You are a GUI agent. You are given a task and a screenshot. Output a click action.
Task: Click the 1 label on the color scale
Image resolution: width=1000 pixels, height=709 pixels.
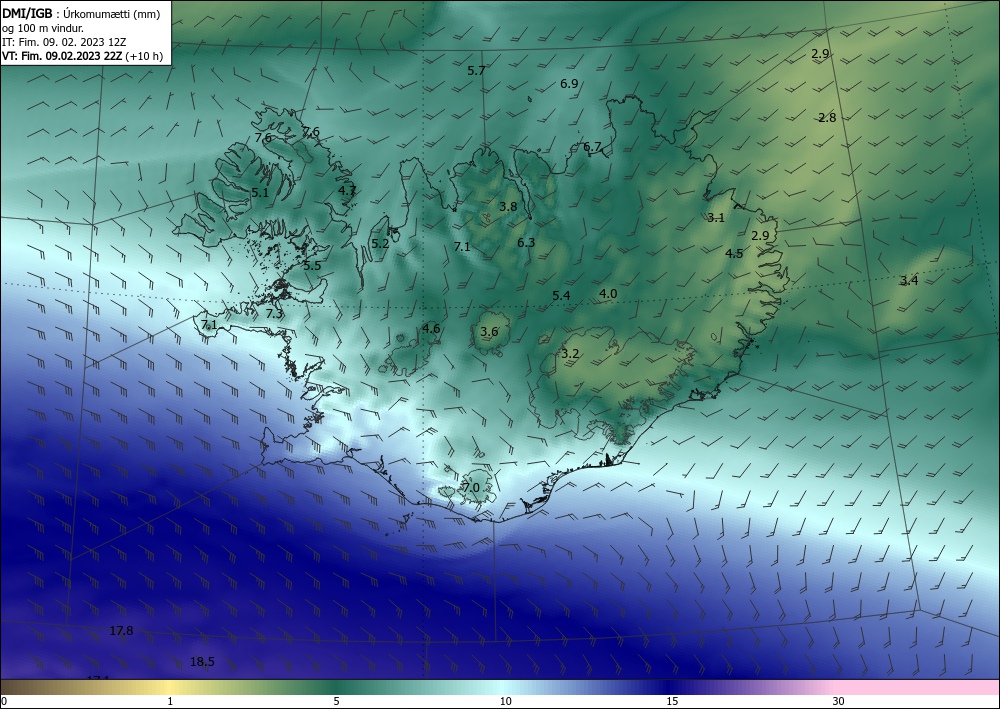pyautogui.click(x=170, y=701)
